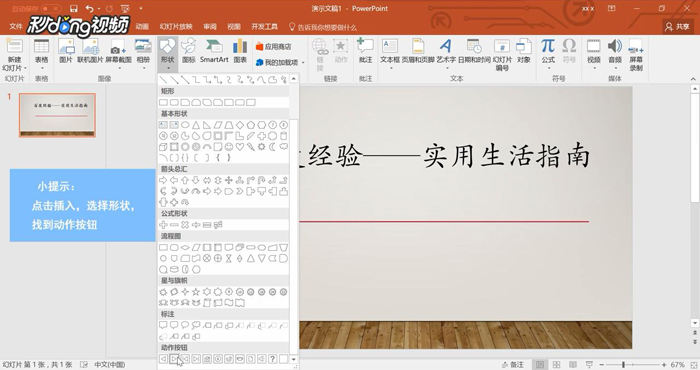Select the home action button shape
This screenshot has width=700, height=370.
pyautogui.click(x=207, y=359)
